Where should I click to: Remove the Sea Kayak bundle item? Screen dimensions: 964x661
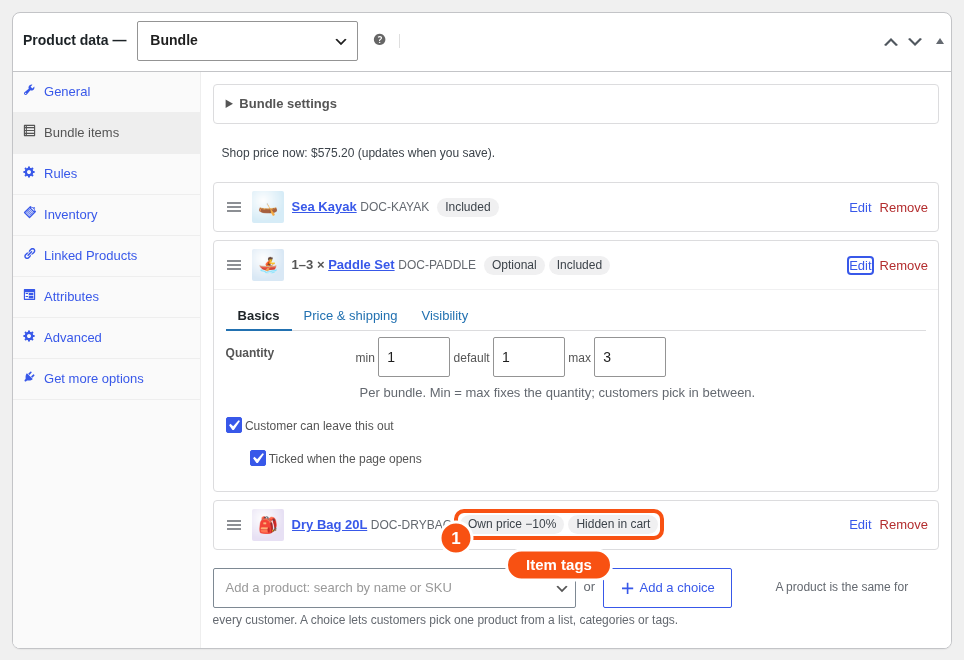[x=903, y=208]
